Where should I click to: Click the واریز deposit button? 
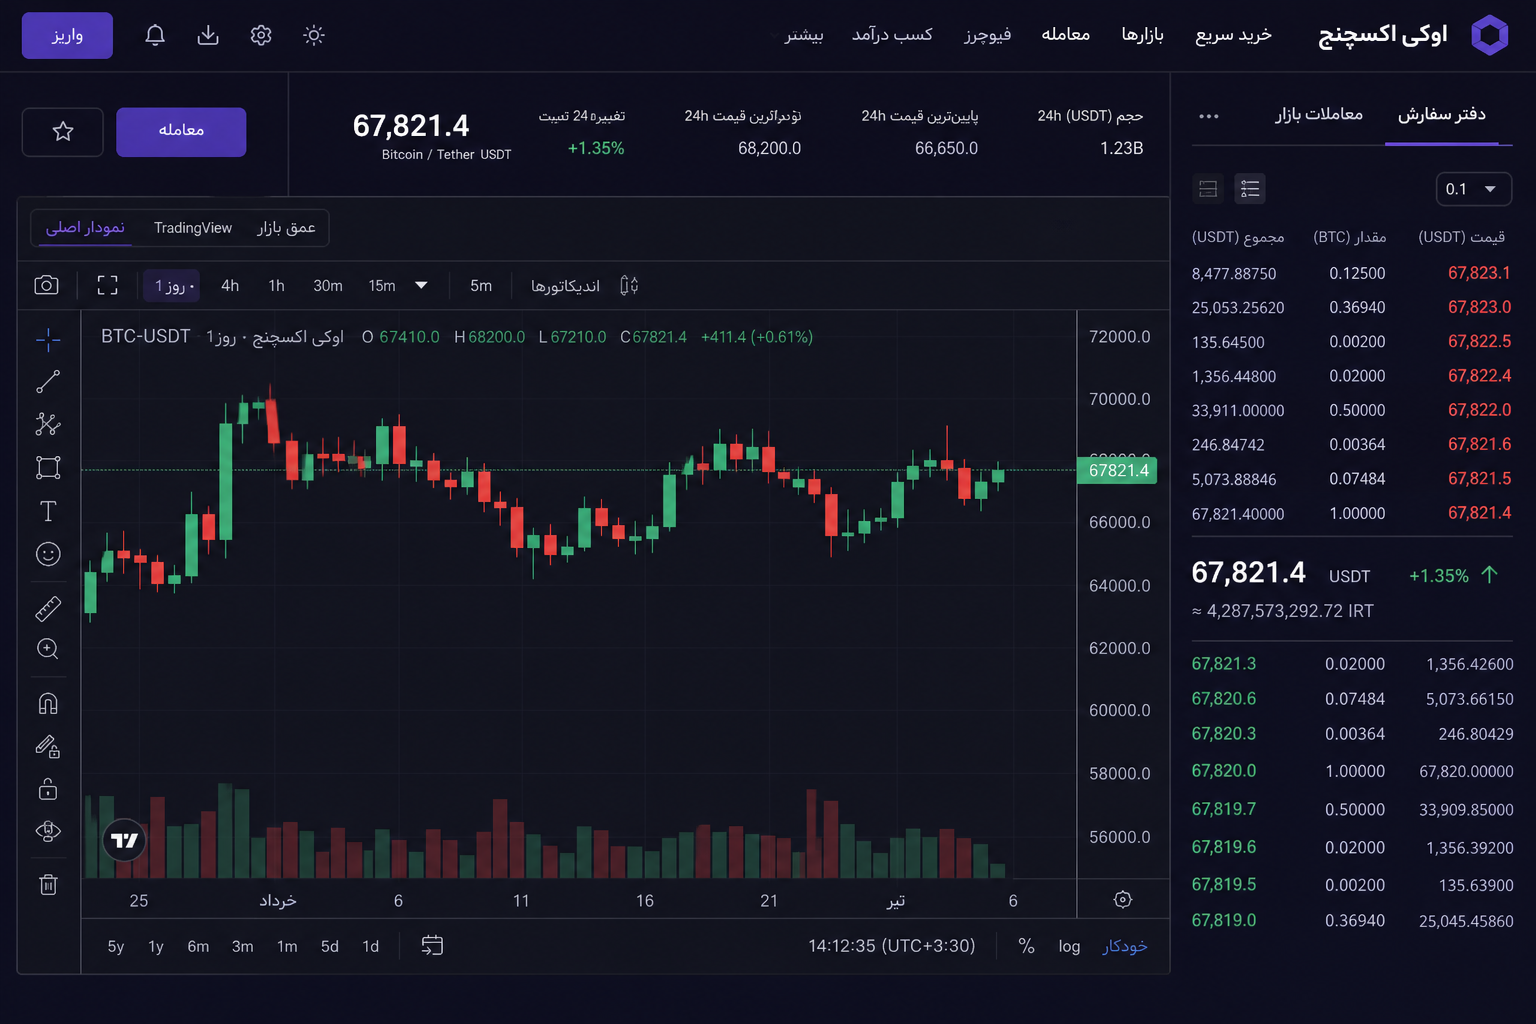67,35
